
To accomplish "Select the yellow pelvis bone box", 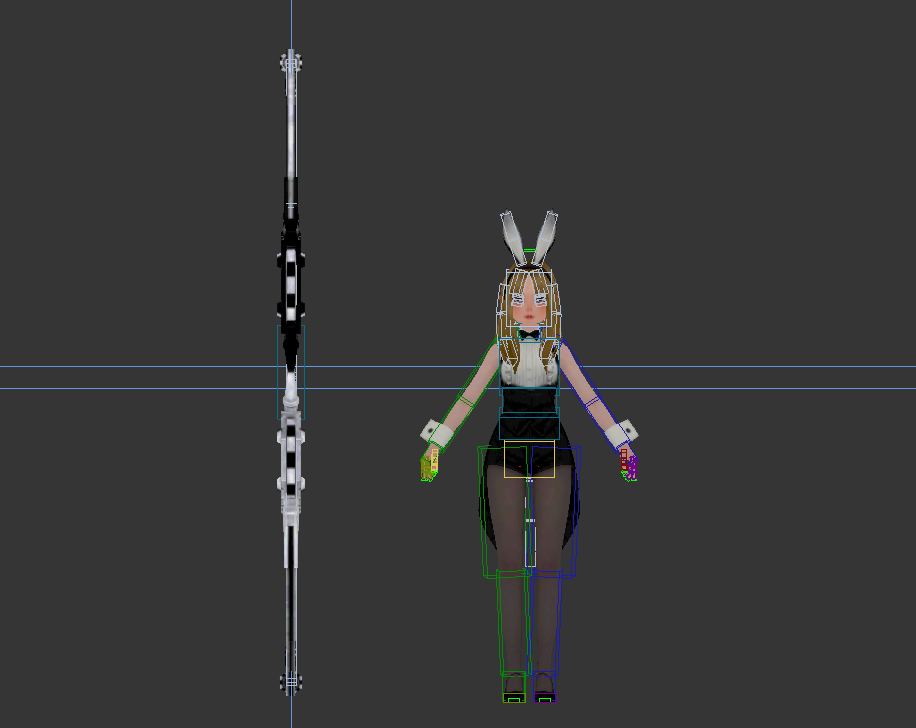I will point(529,458).
